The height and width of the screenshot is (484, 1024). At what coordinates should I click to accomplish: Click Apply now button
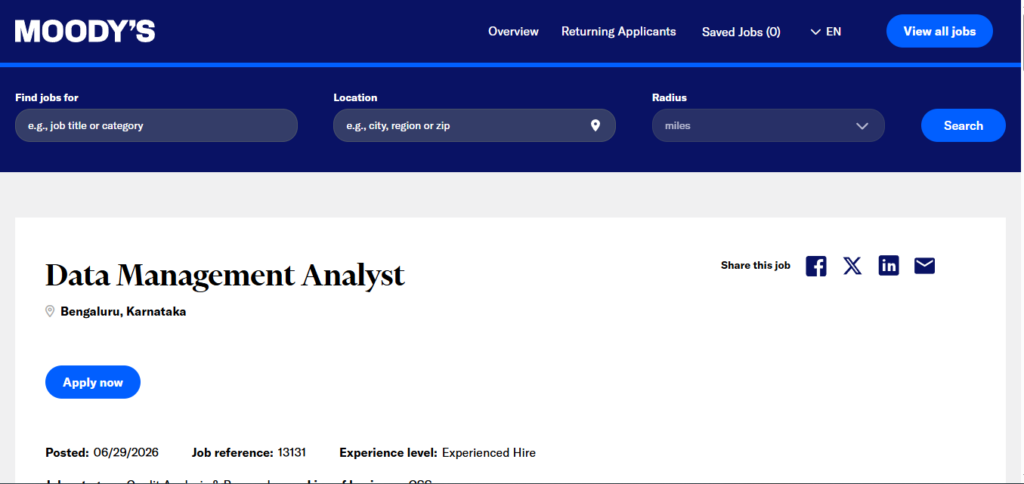93,382
